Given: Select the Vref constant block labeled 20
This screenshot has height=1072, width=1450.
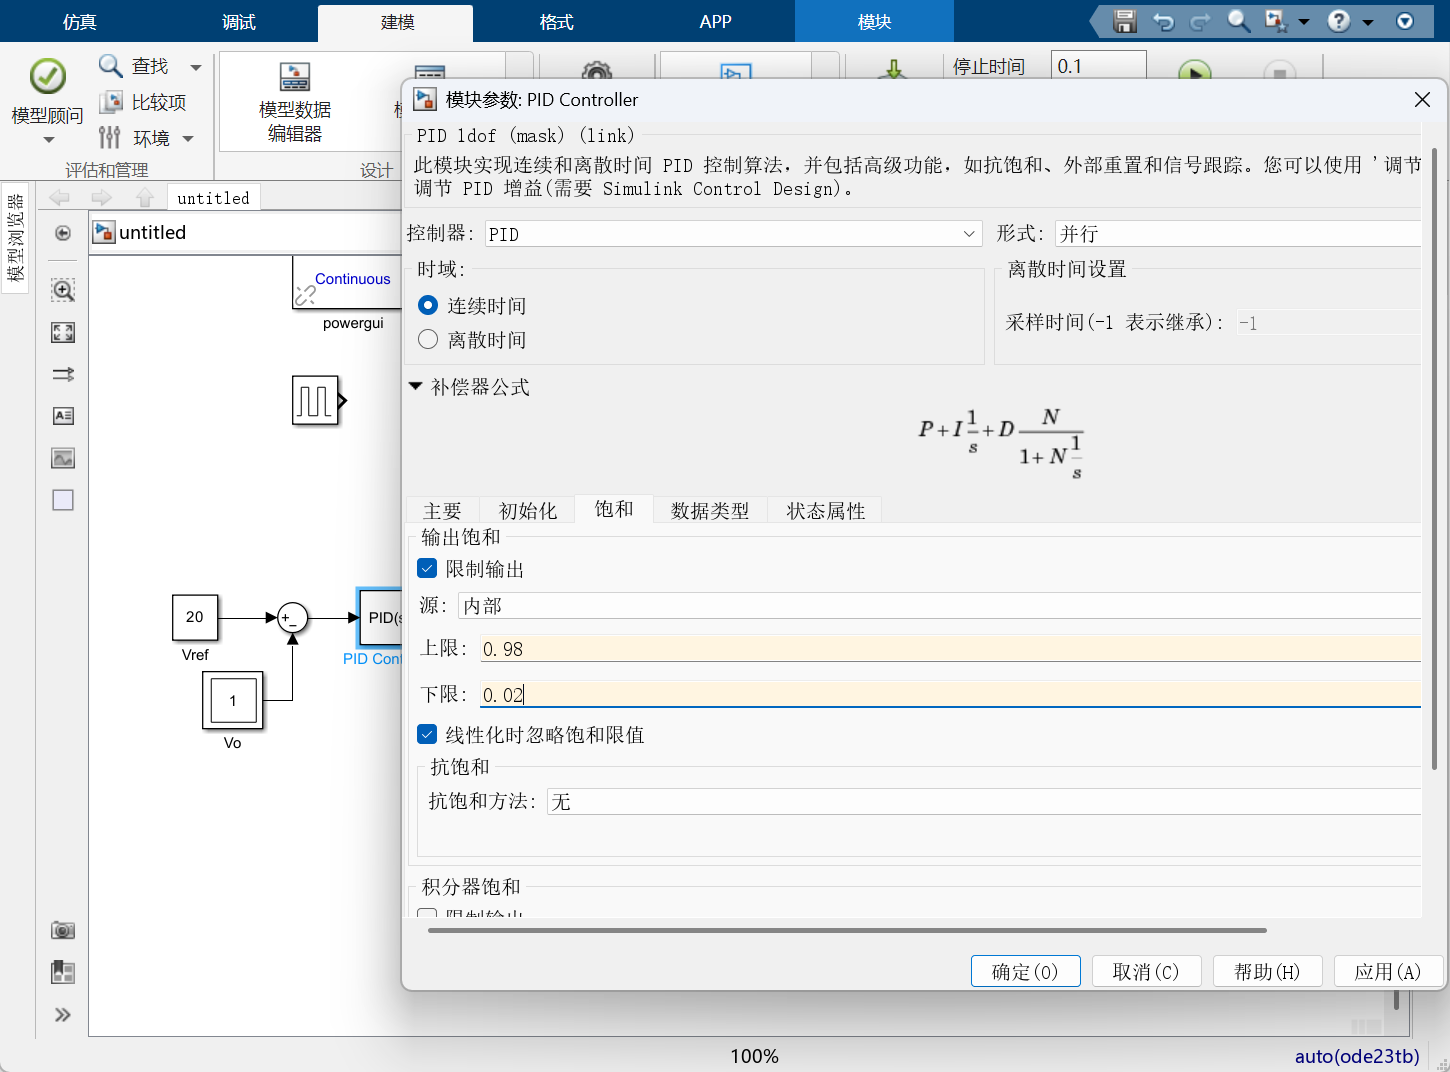Looking at the screenshot, I should coord(195,617).
